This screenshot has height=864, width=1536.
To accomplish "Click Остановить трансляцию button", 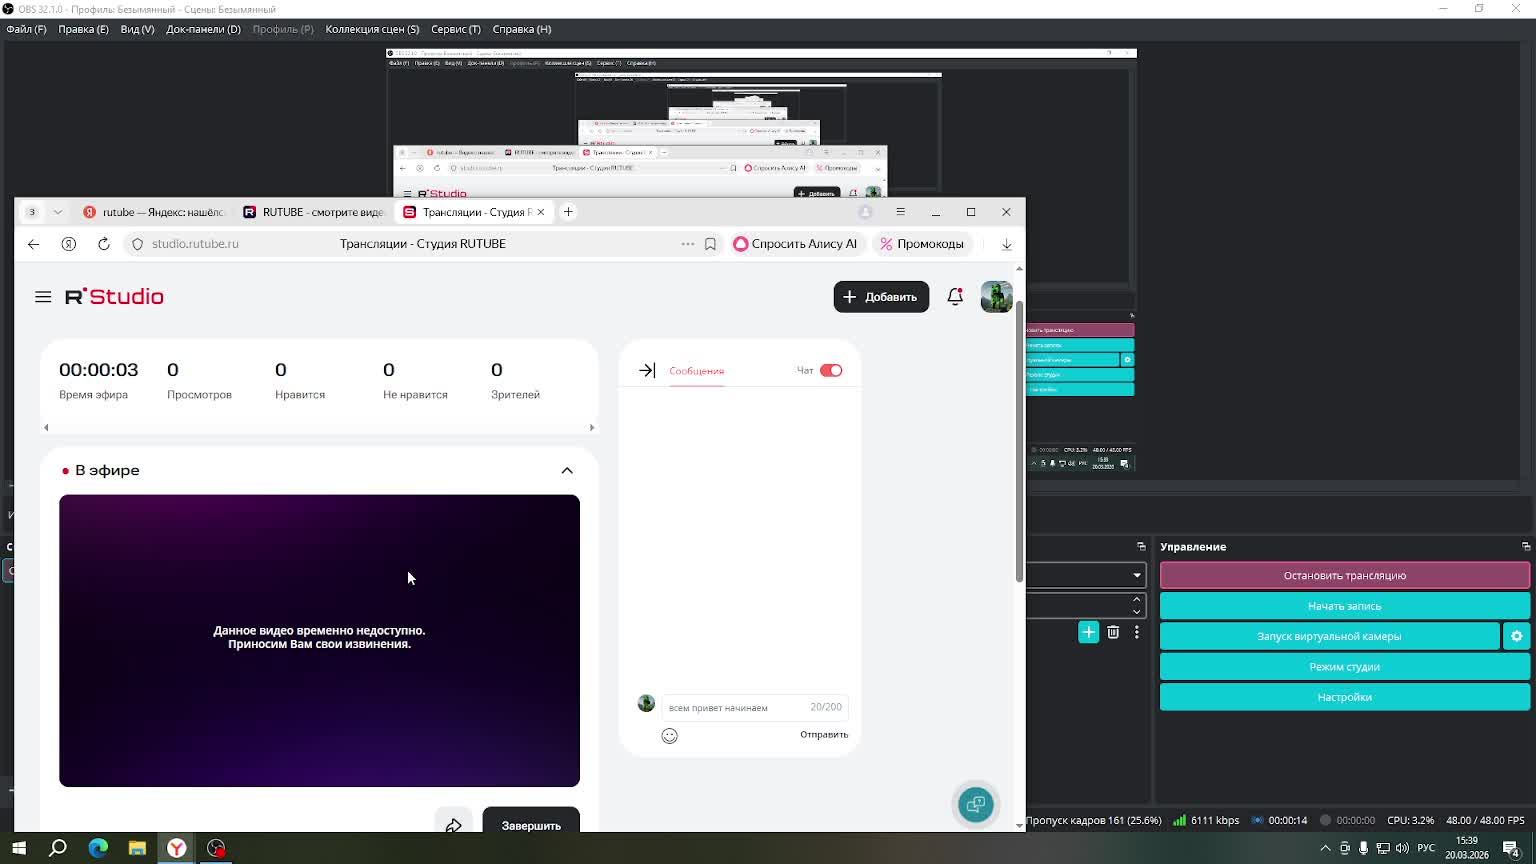I will pos(1345,575).
